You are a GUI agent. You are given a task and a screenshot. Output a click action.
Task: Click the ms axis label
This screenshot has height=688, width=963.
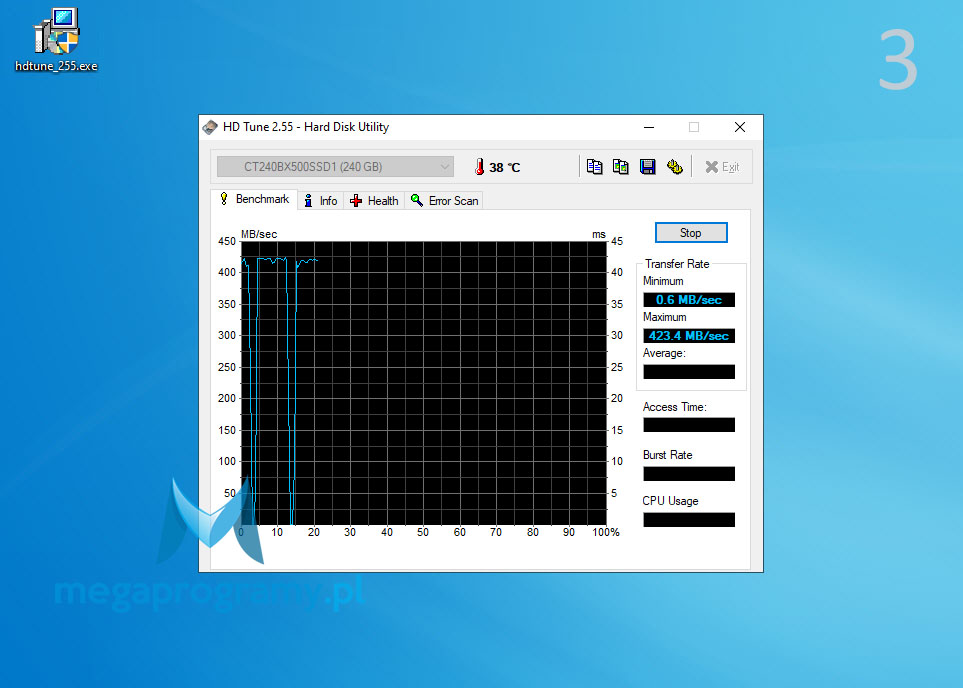(x=599, y=234)
